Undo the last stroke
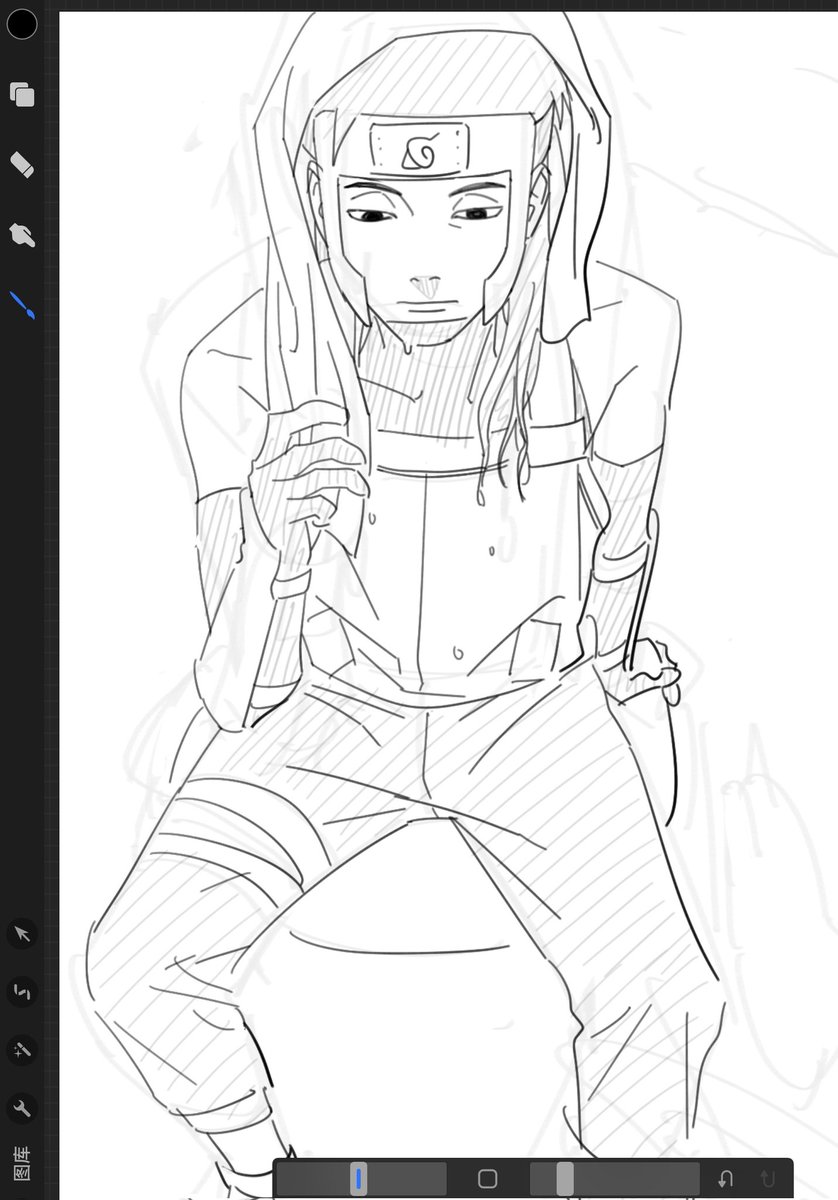 coord(726,1180)
